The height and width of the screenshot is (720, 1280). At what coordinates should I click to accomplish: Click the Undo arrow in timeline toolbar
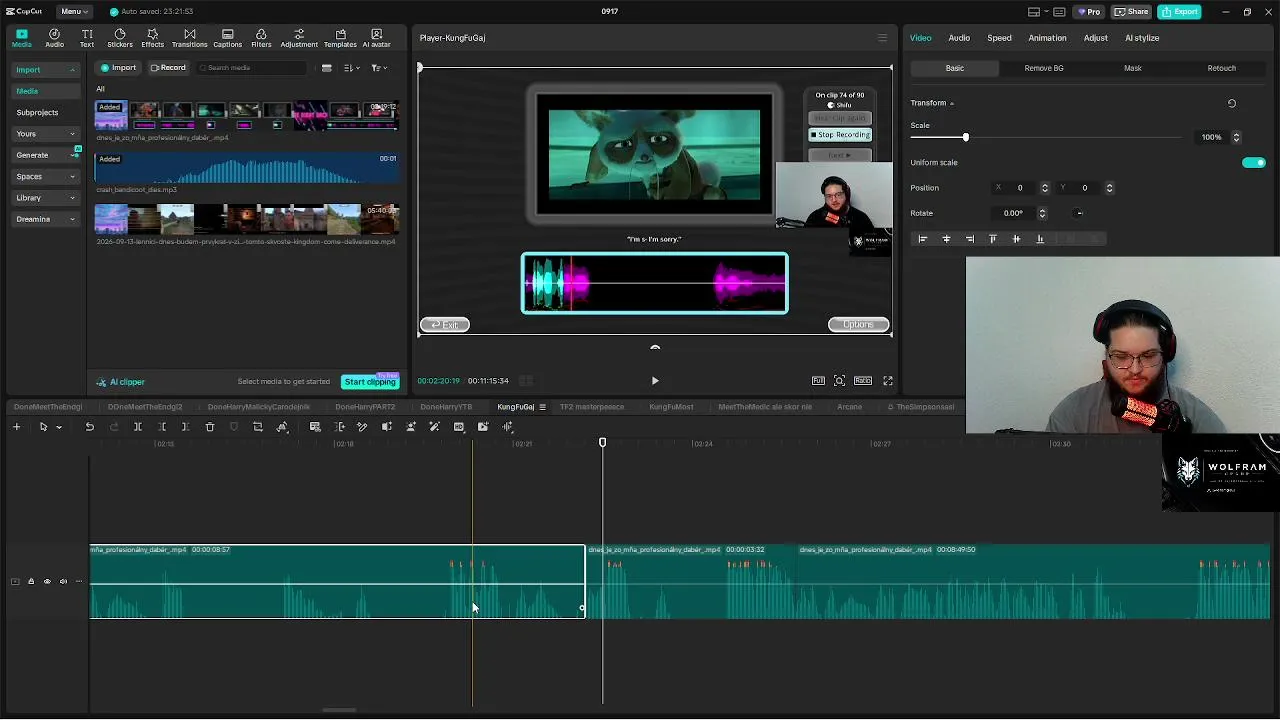(x=89, y=427)
